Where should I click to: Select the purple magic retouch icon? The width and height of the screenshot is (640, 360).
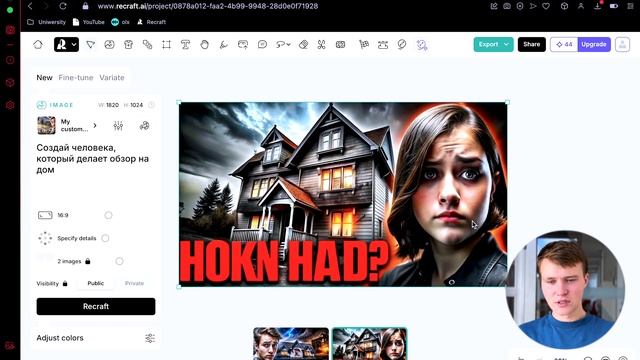click(x=422, y=44)
